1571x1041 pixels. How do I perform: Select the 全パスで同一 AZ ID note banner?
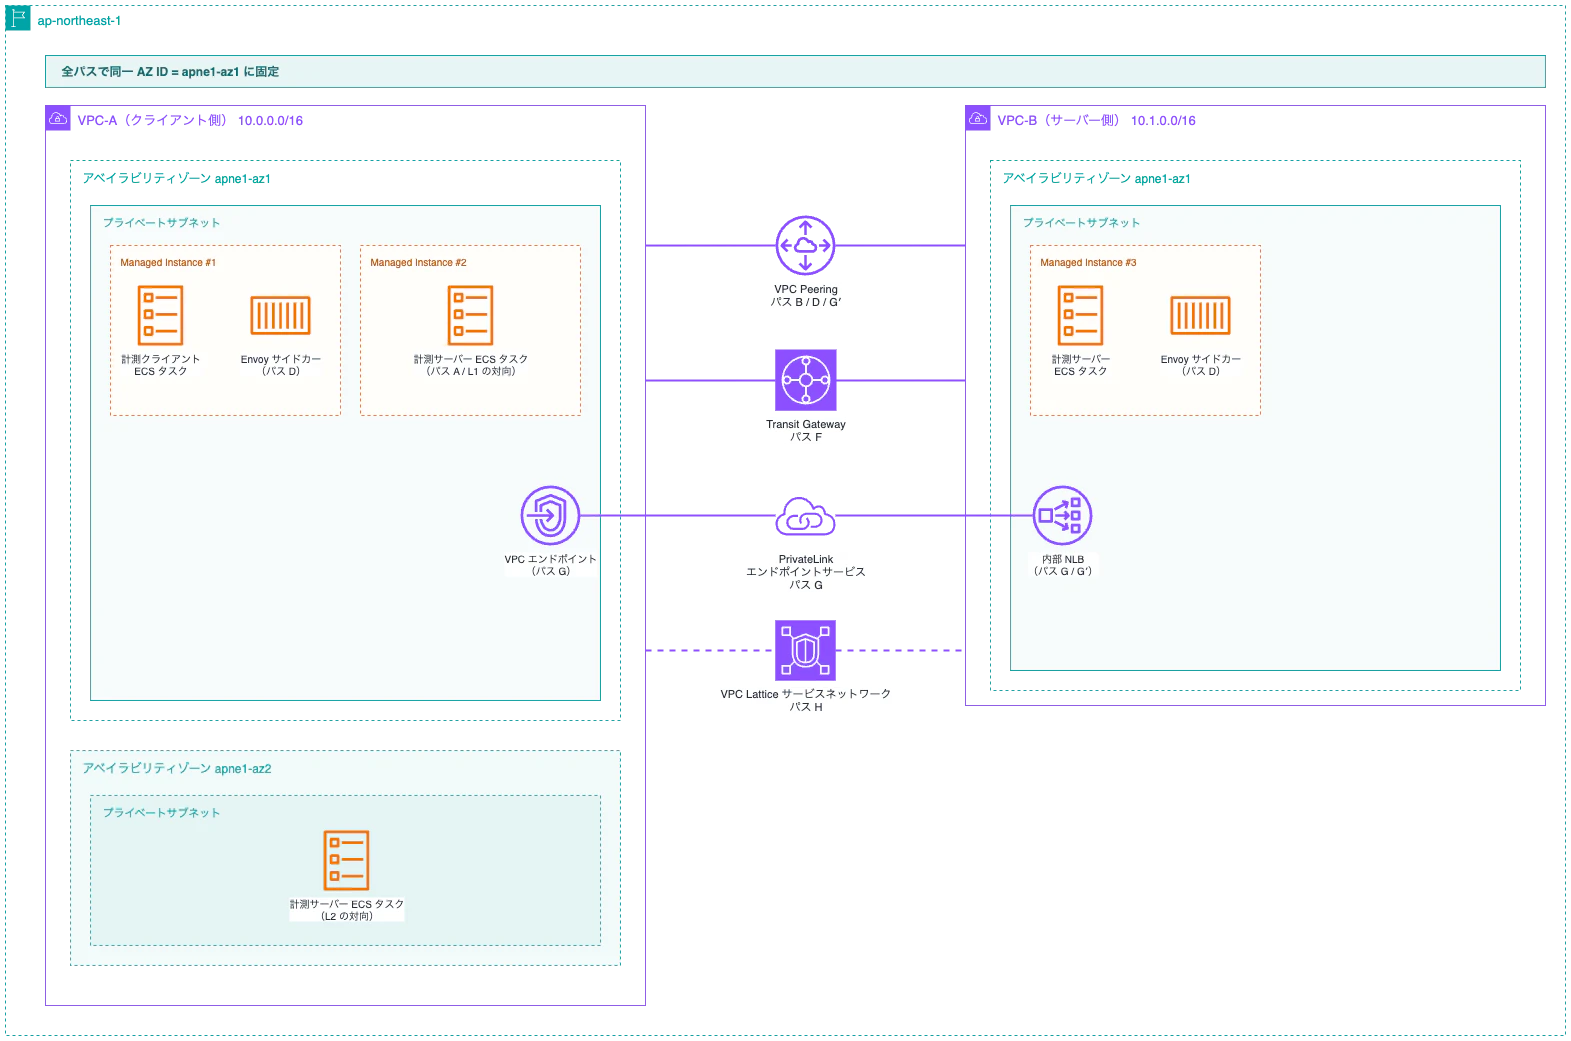click(x=795, y=71)
